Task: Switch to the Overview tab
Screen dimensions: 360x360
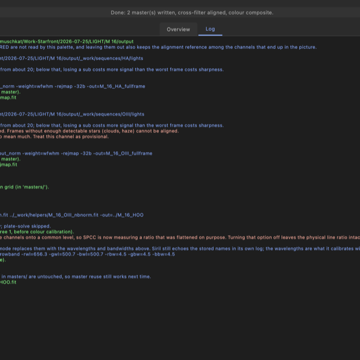Action: tap(178, 29)
